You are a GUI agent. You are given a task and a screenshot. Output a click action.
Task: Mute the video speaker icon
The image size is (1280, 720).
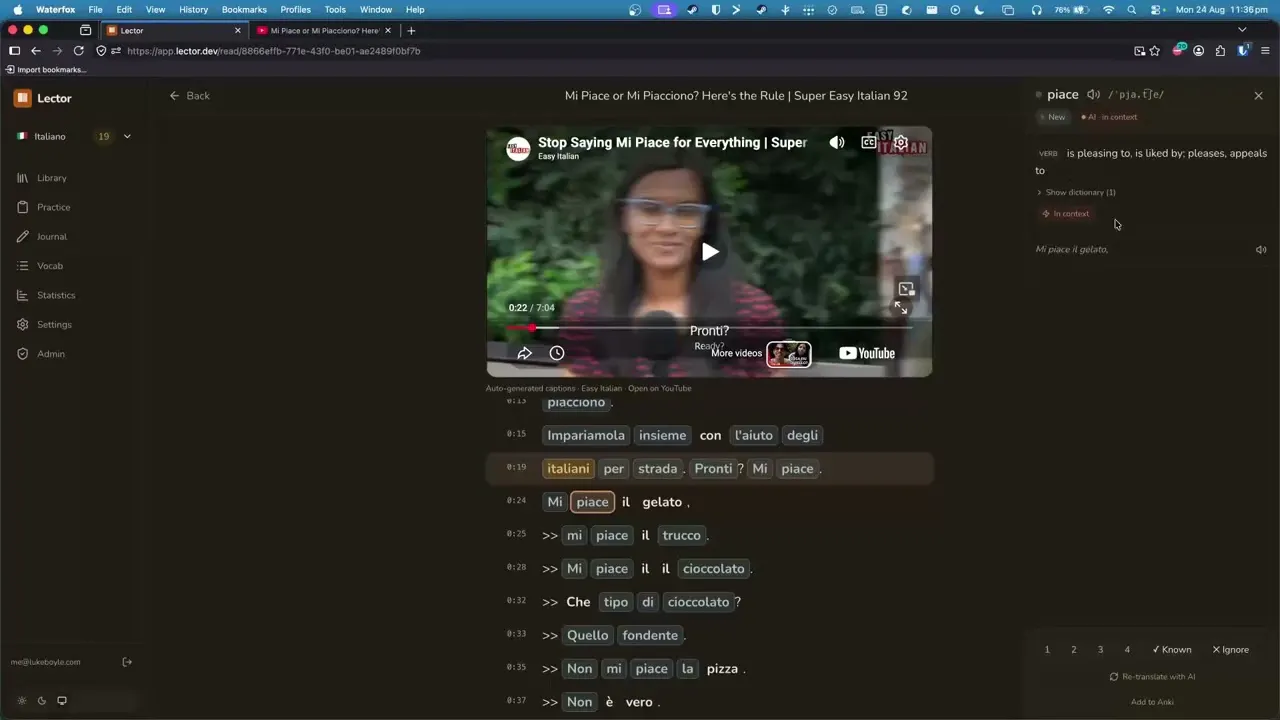[x=837, y=143]
